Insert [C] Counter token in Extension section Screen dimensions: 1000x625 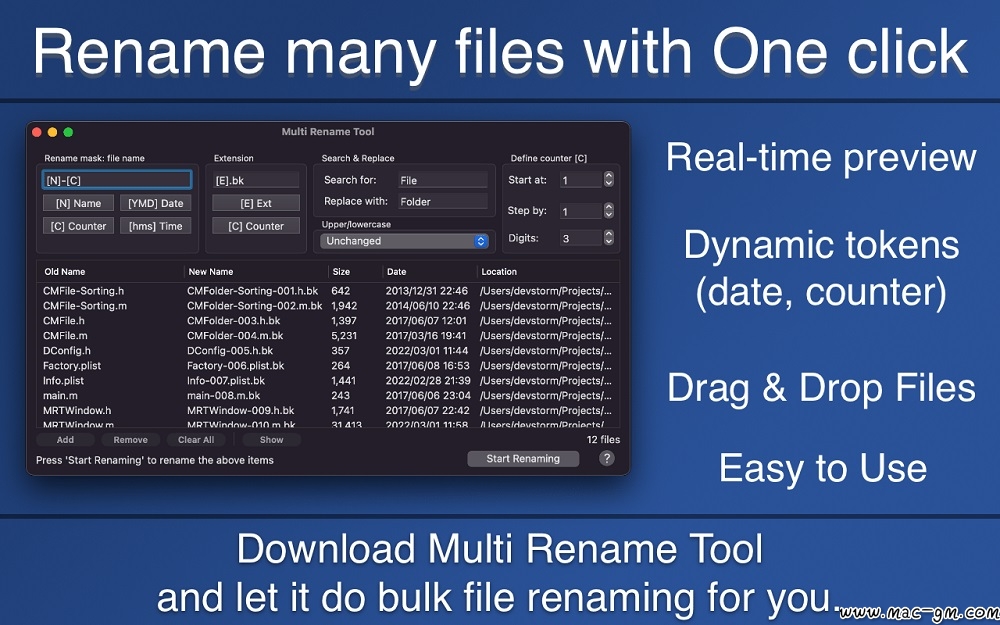(x=256, y=226)
